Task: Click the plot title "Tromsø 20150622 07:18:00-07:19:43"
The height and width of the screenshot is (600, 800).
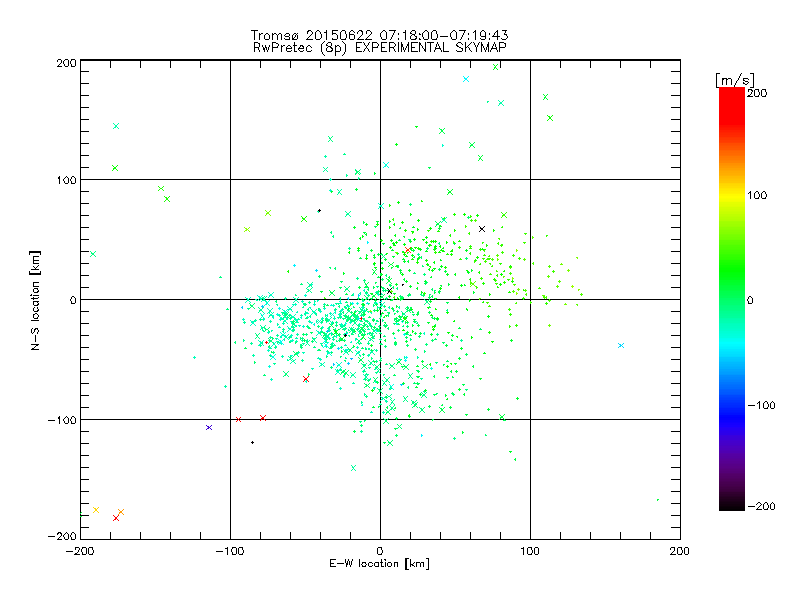Action: pos(379,35)
